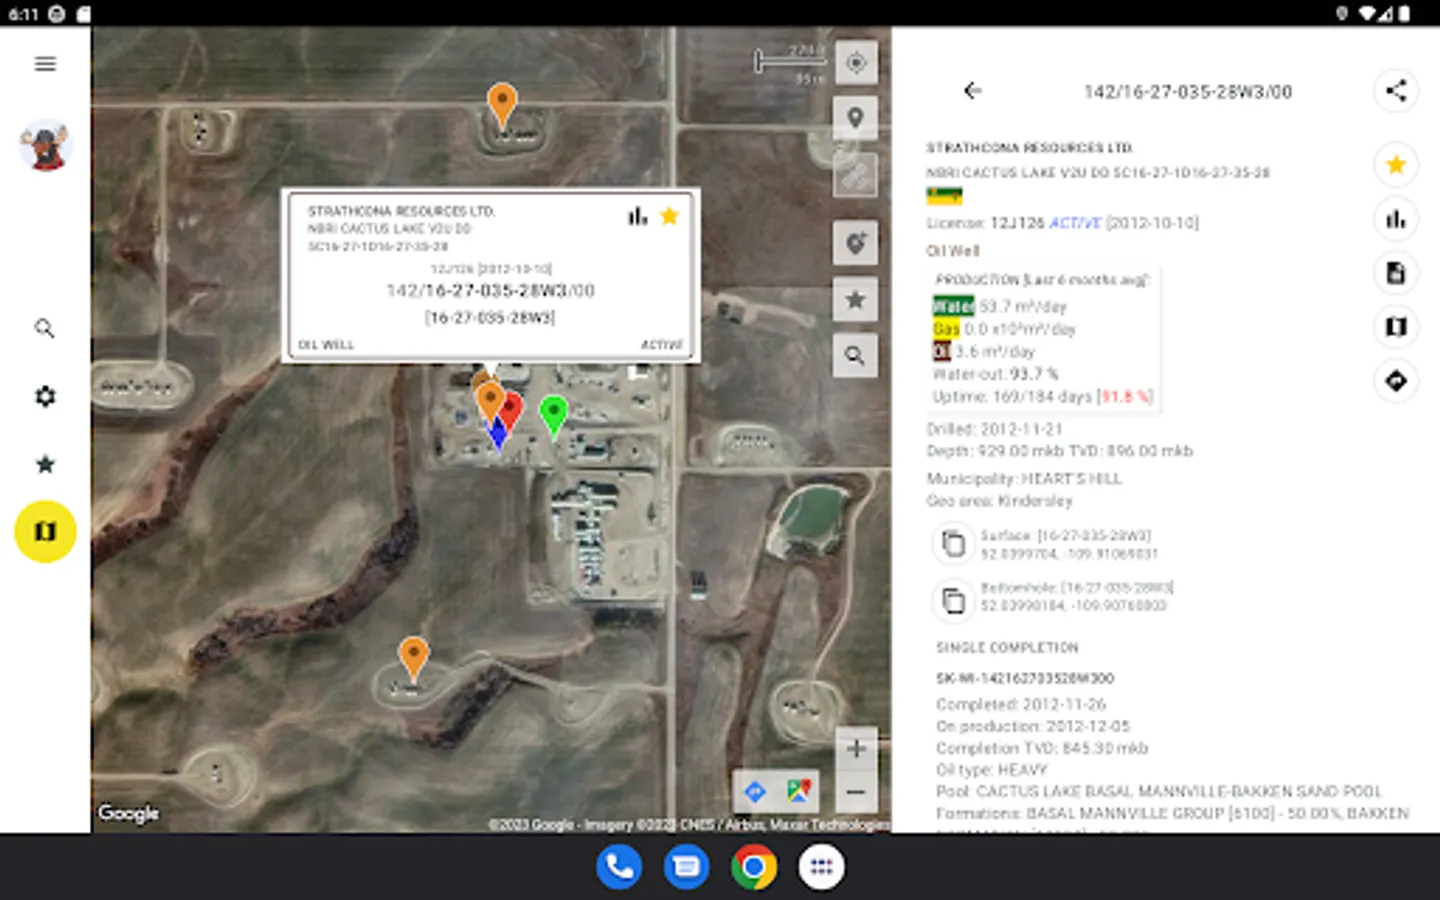Open the well search tool on the map

[x=855, y=355]
